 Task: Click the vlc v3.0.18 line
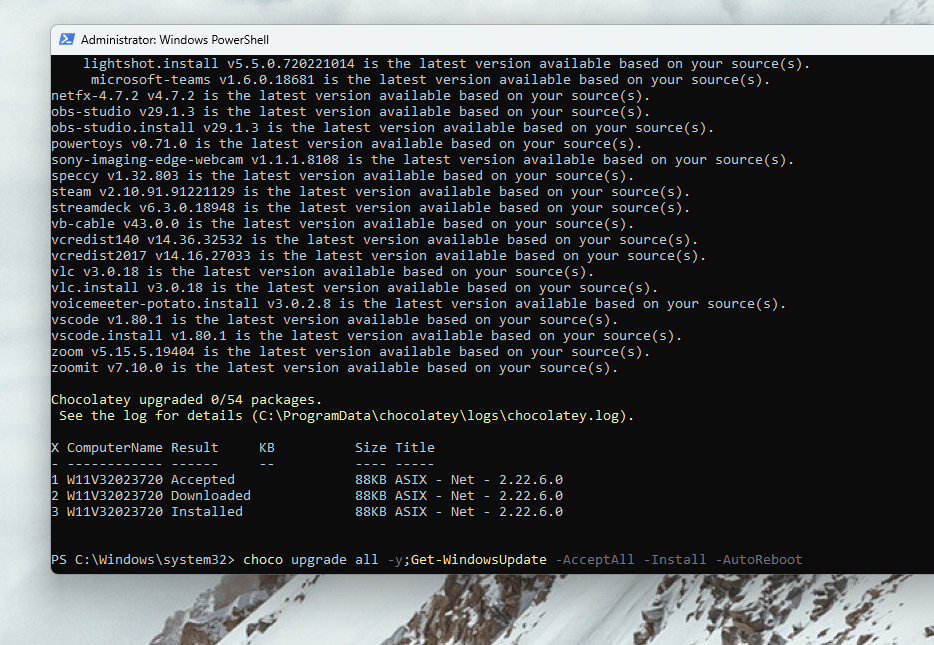click(x=322, y=272)
